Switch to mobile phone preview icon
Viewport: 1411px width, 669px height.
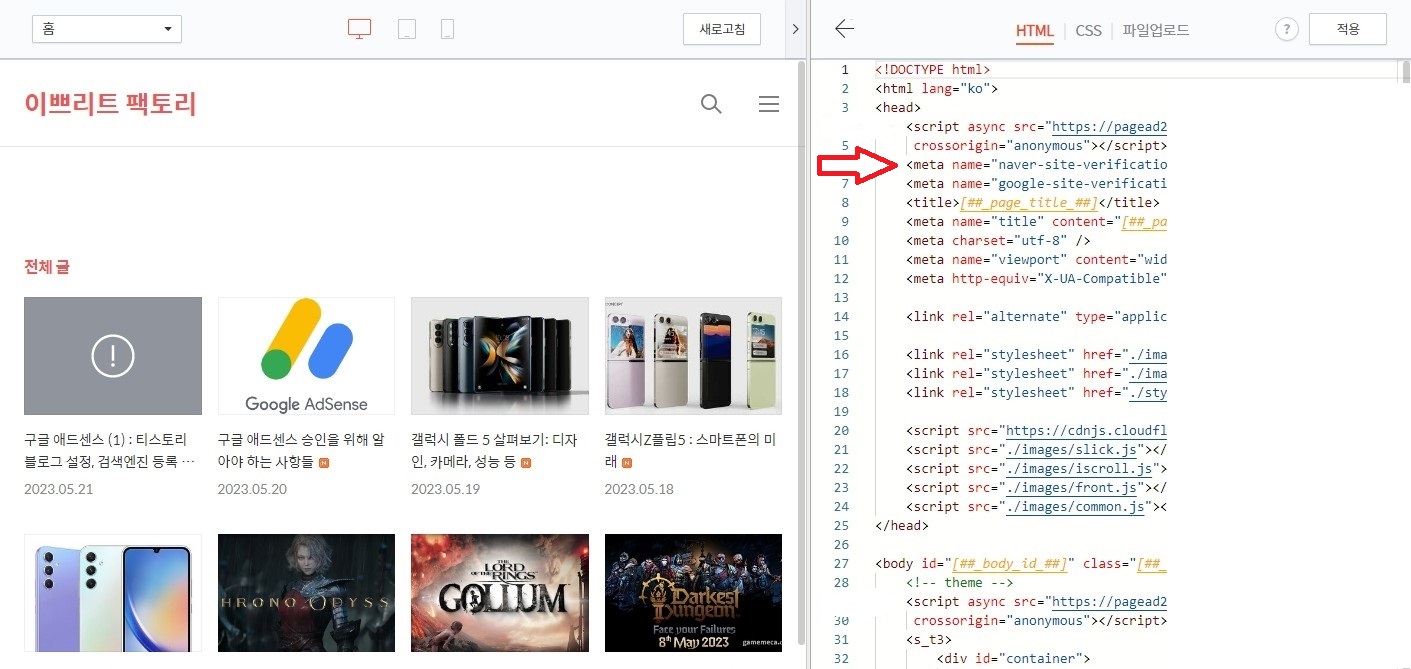447,29
